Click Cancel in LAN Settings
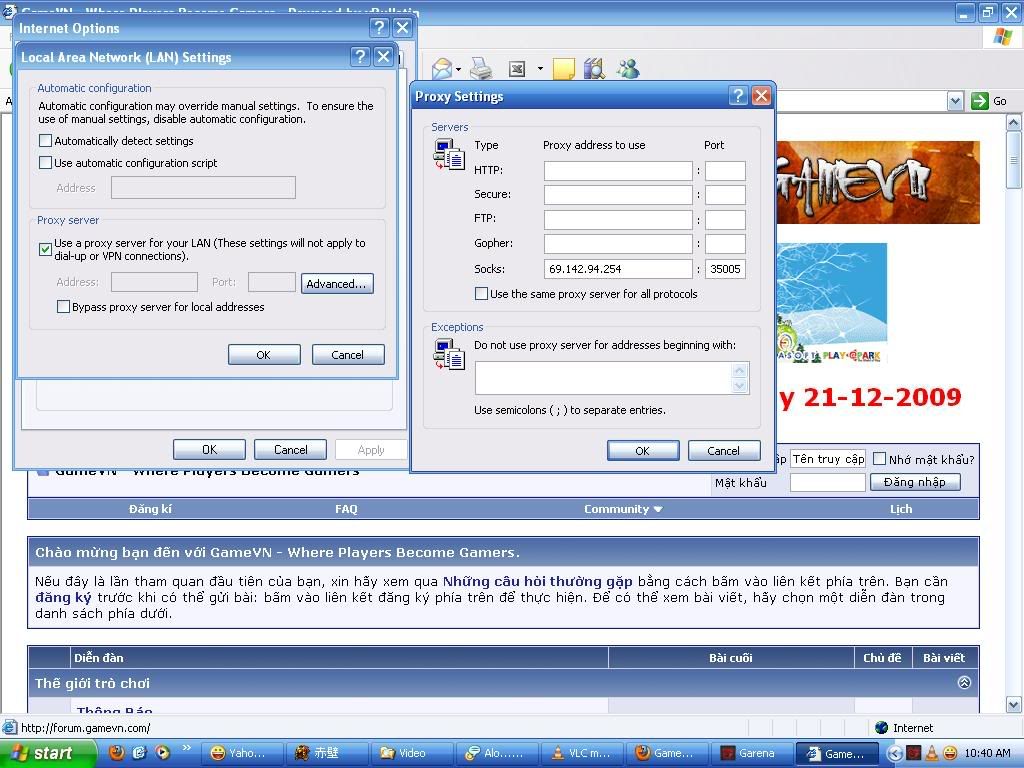The height and width of the screenshot is (768, 1024). point(348,355)
